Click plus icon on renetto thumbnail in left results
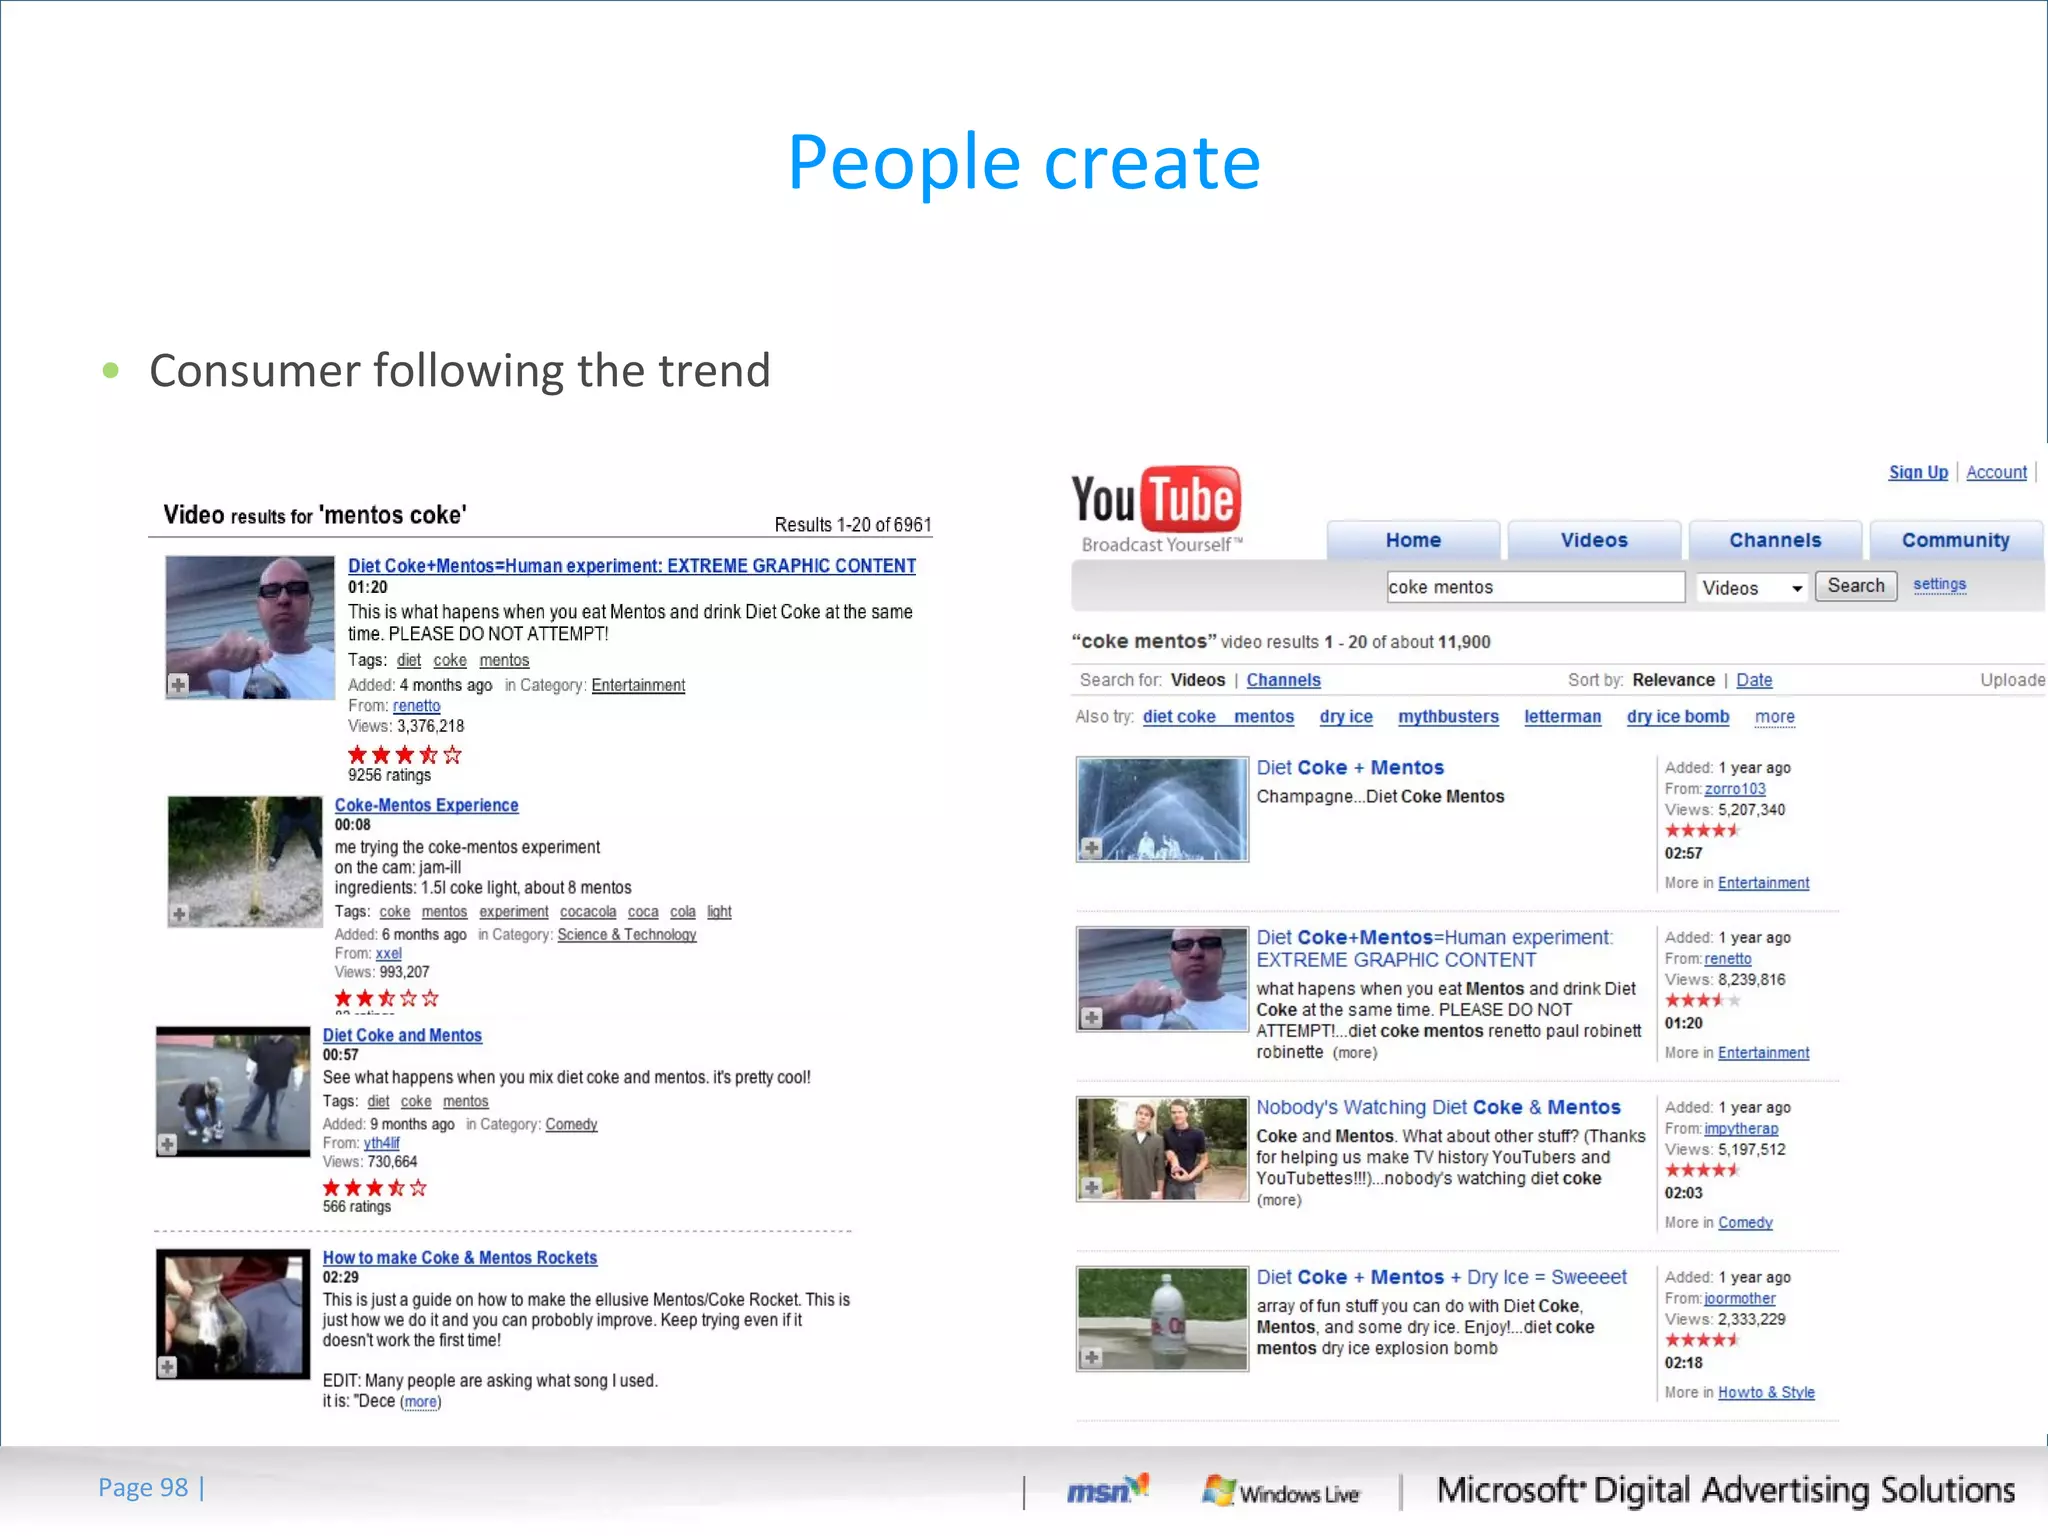Screen dimensions: 2048x1536 178,685
